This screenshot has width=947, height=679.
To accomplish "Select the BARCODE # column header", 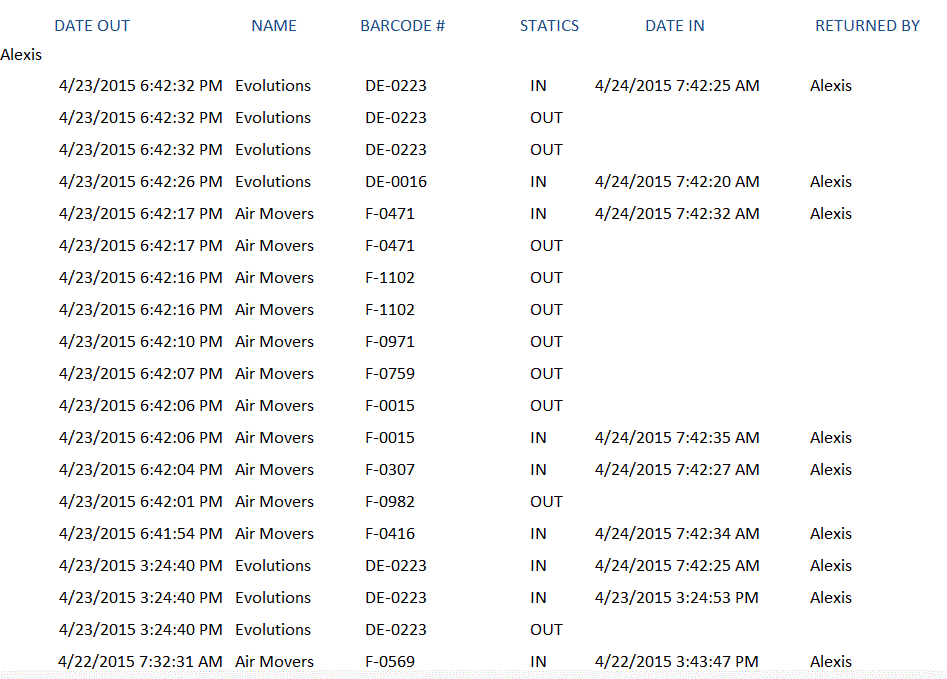I will [402, 26].
